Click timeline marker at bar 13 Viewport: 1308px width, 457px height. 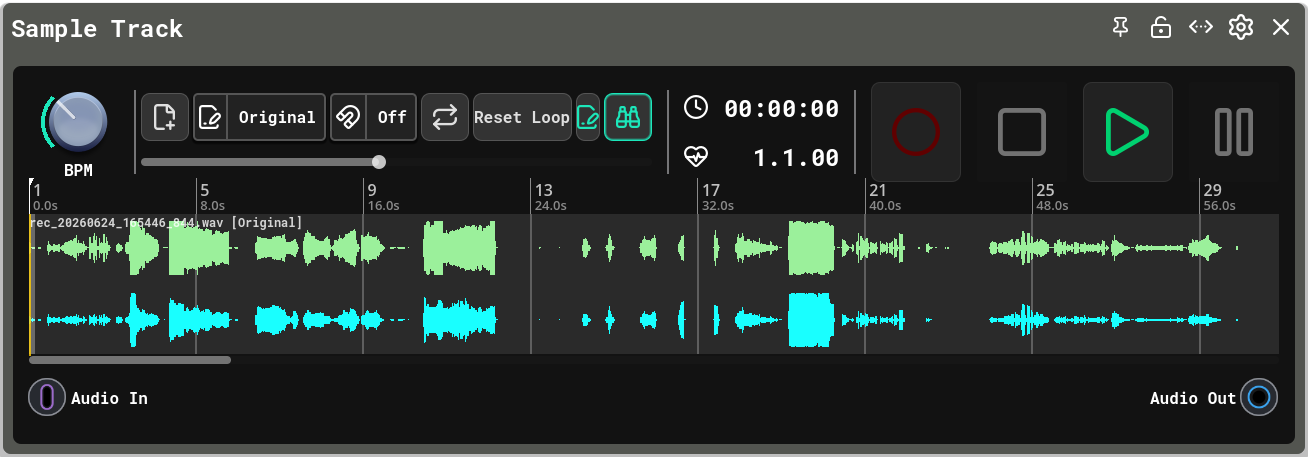[x=543, y=190]
